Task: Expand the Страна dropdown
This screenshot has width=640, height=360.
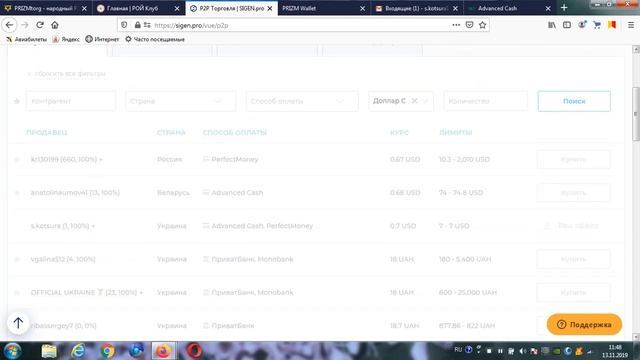Action: (x=180, y=101)
